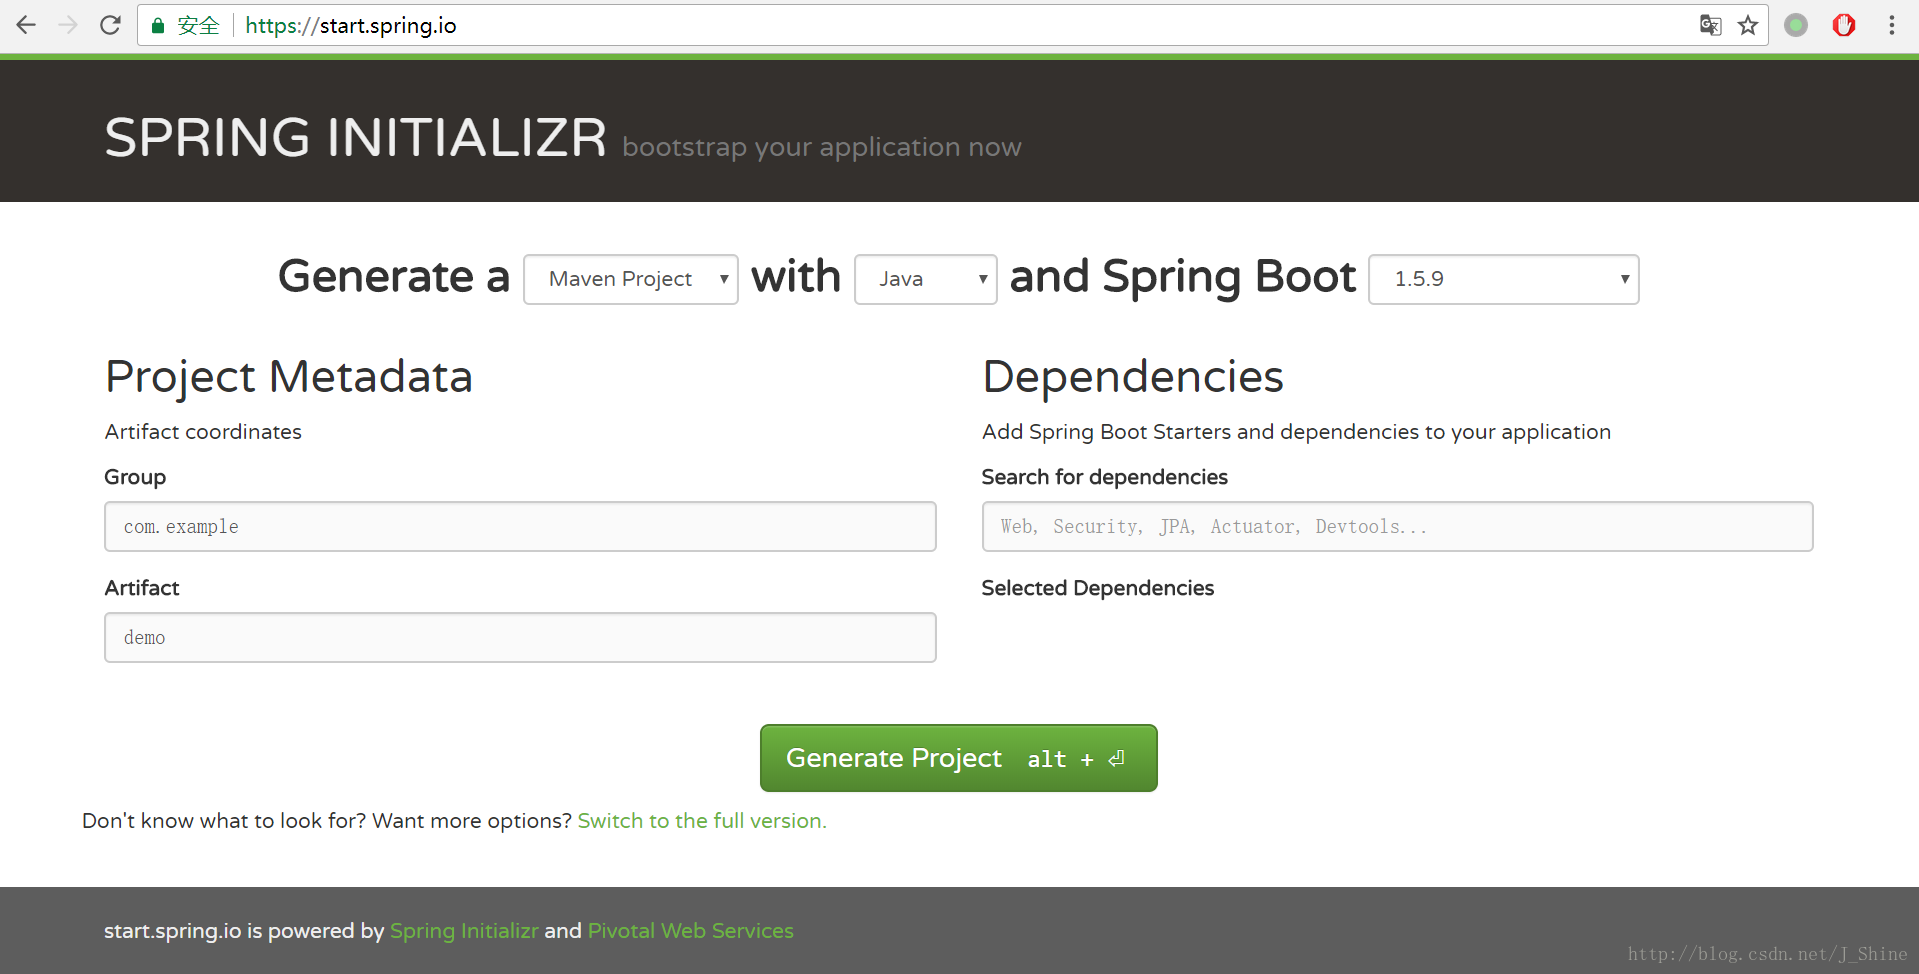Follow the Switch to the full version link
This screenshot has height=974, width=1919.
point(702,821)
